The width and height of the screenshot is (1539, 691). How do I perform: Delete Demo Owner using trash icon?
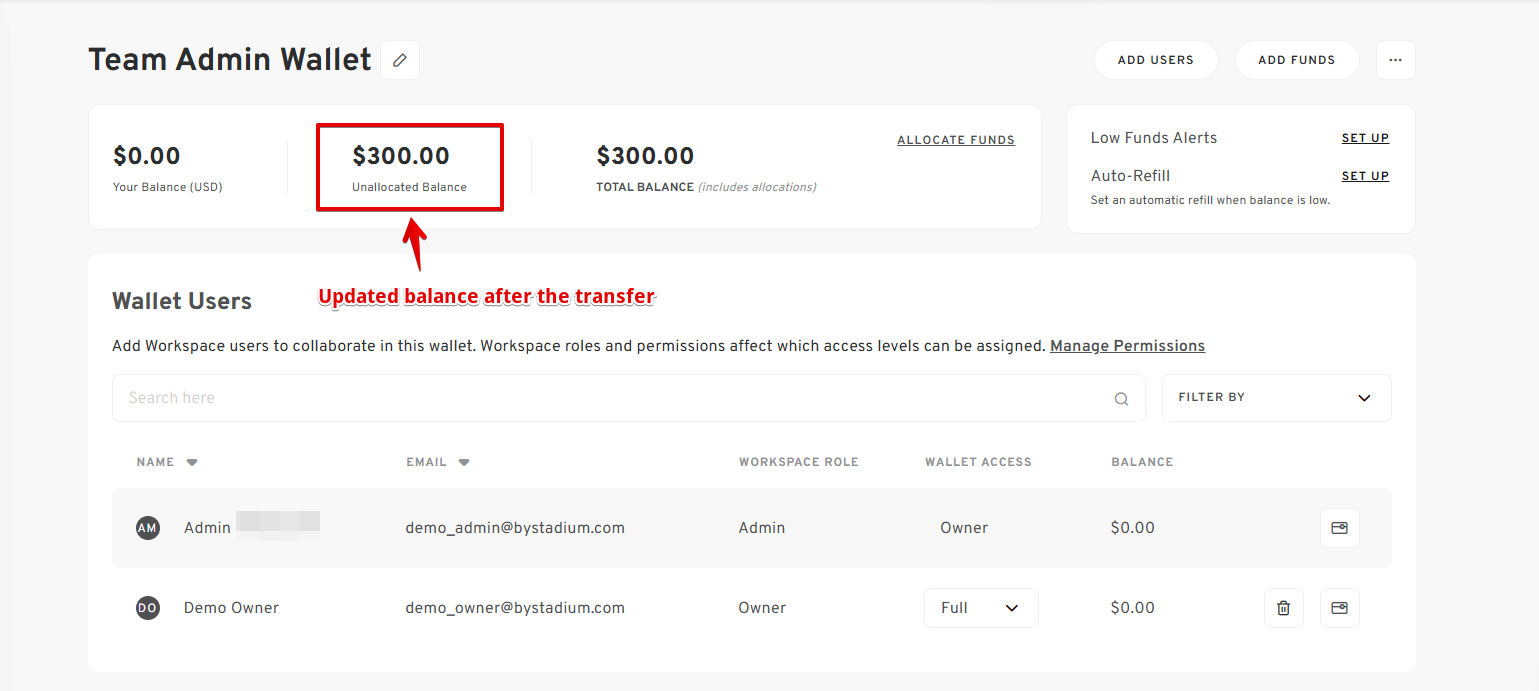[1283, 608]
